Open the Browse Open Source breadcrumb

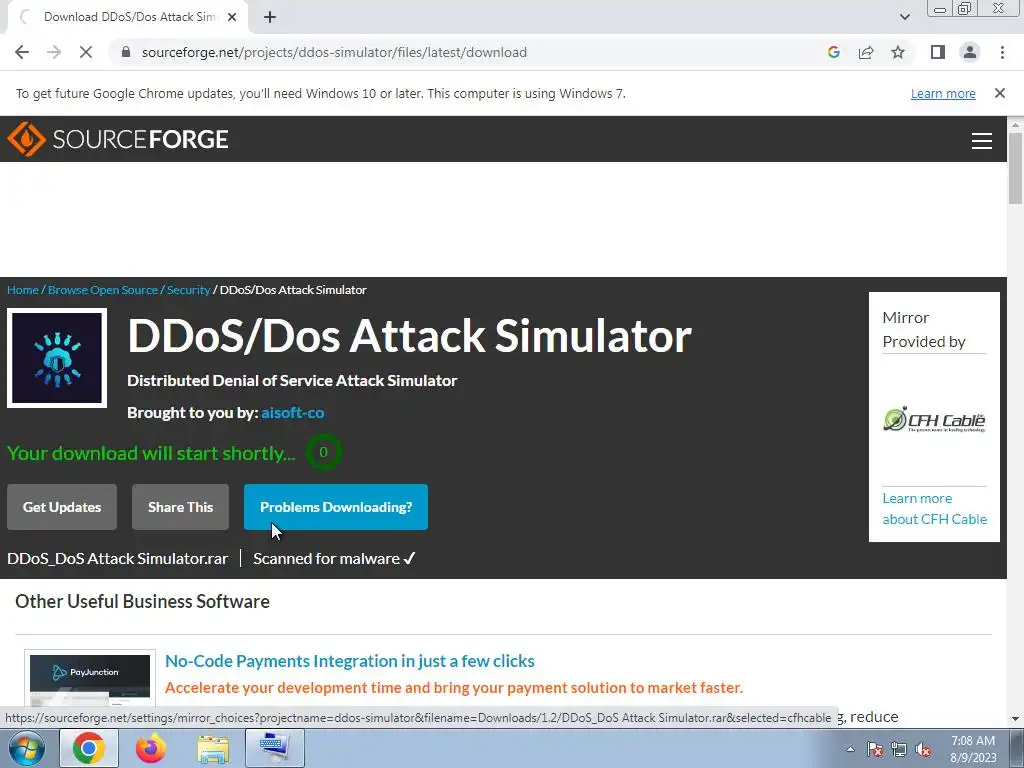click(x=103, y=290)
